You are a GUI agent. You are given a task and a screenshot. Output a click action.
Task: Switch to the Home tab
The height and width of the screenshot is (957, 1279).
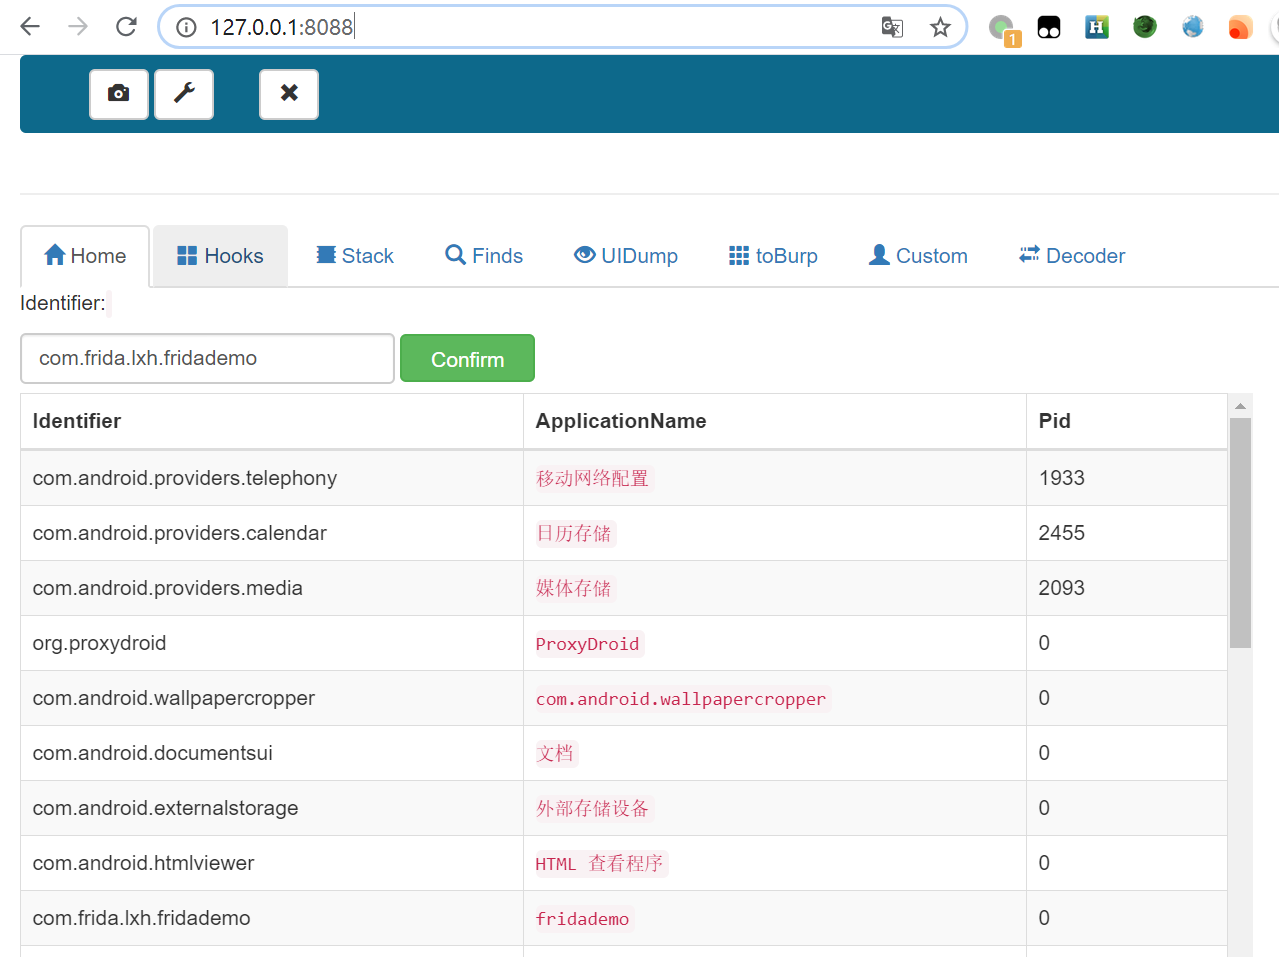pyautogui.click(x=85, y=256)
